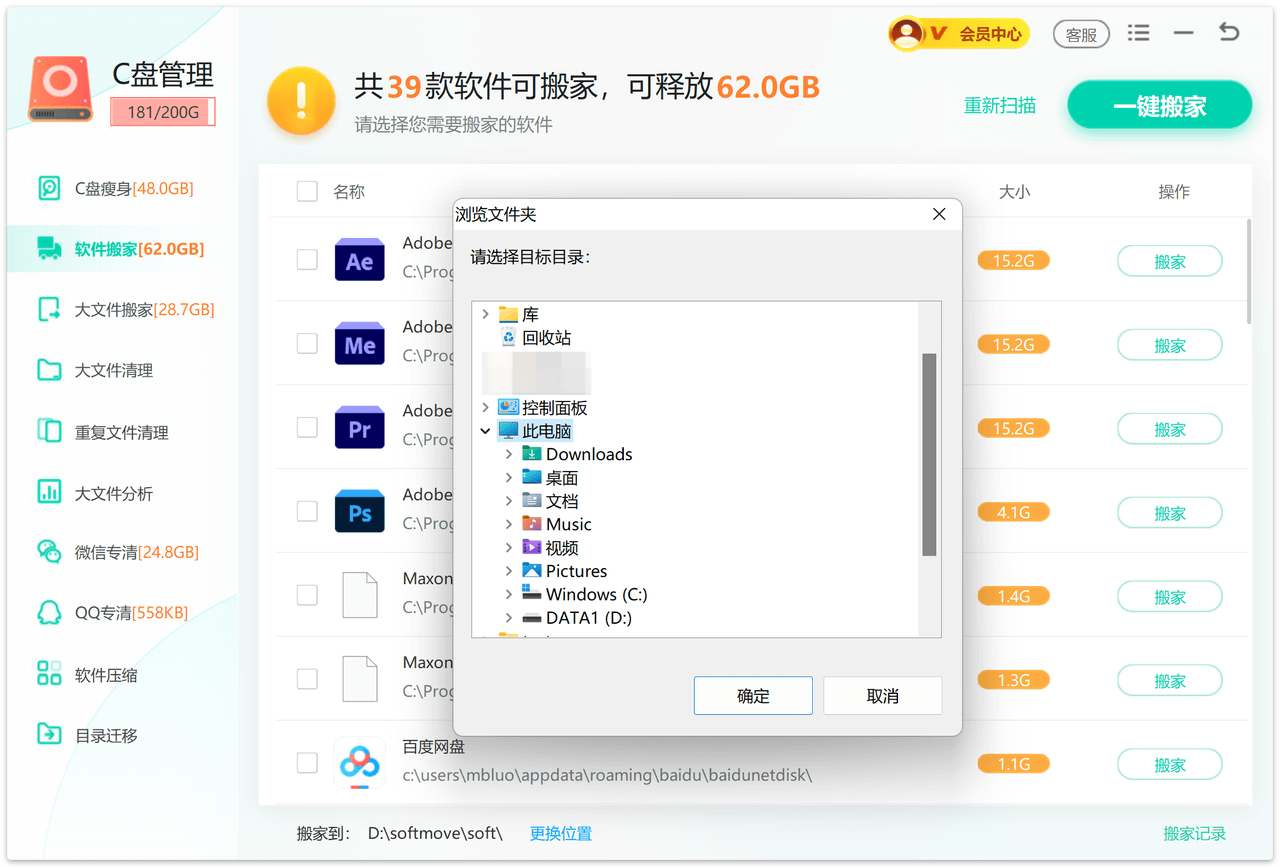Click the 大文件分析 chart icon
Screen dimensions: 1280x867
click(x=49, y=492)
